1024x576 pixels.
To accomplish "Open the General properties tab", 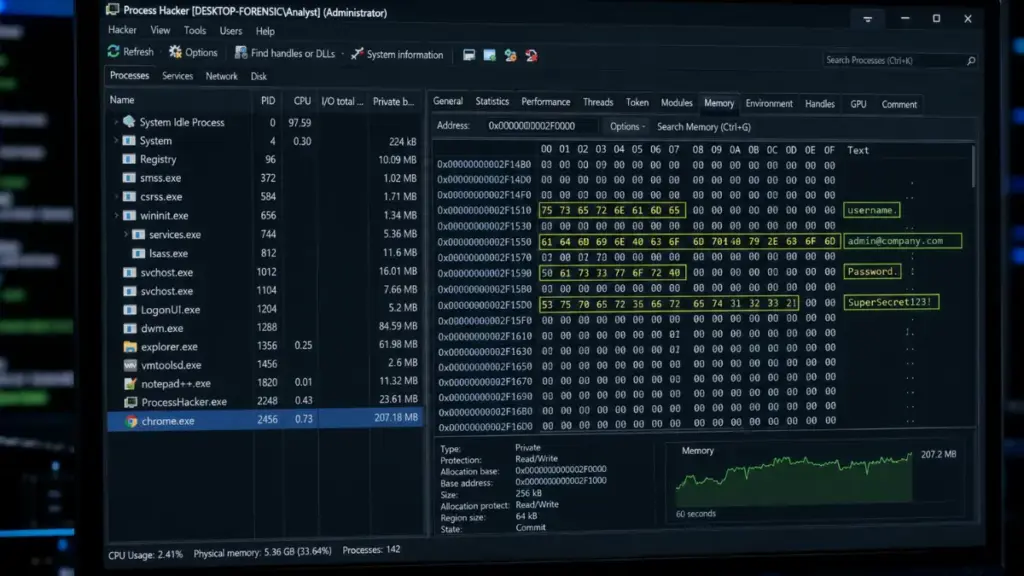I will point(447,101).
